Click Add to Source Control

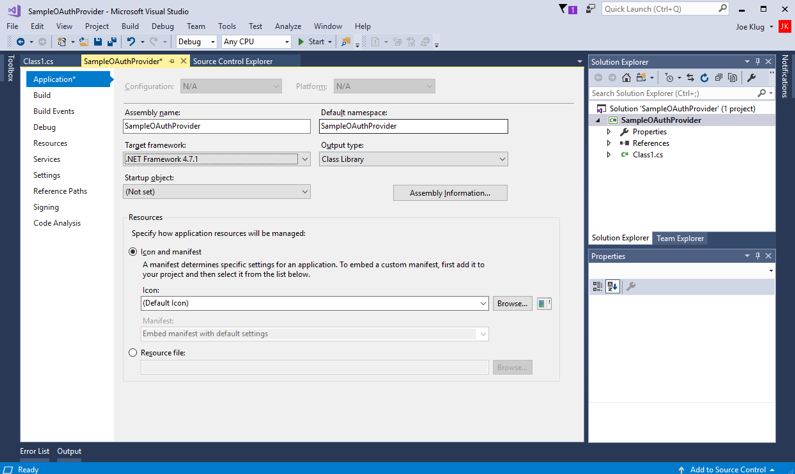pyautogui.click(x=728, y=469)
